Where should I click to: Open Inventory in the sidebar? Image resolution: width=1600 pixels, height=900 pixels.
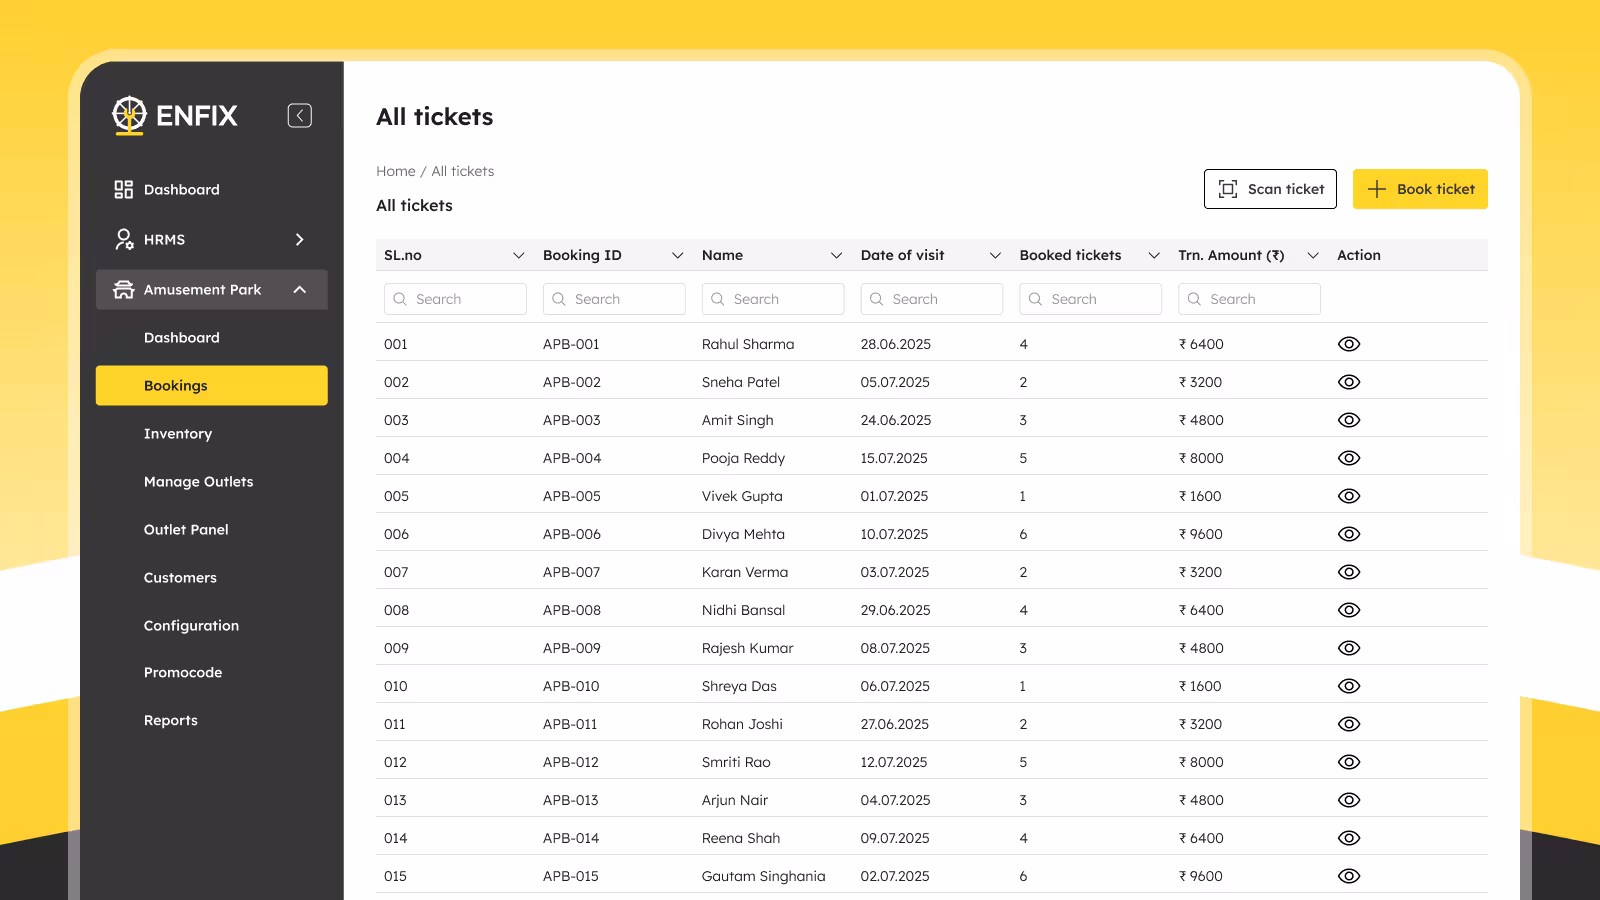[178, 433]
